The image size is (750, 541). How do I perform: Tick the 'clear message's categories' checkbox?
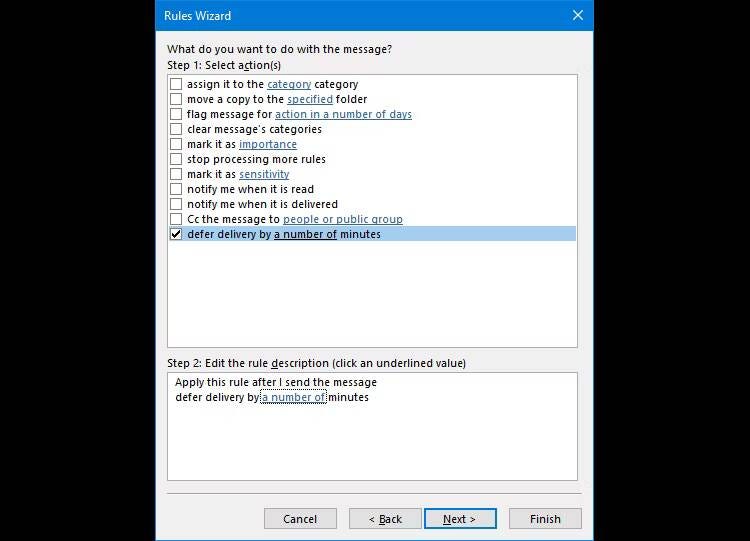click(176, 129)
